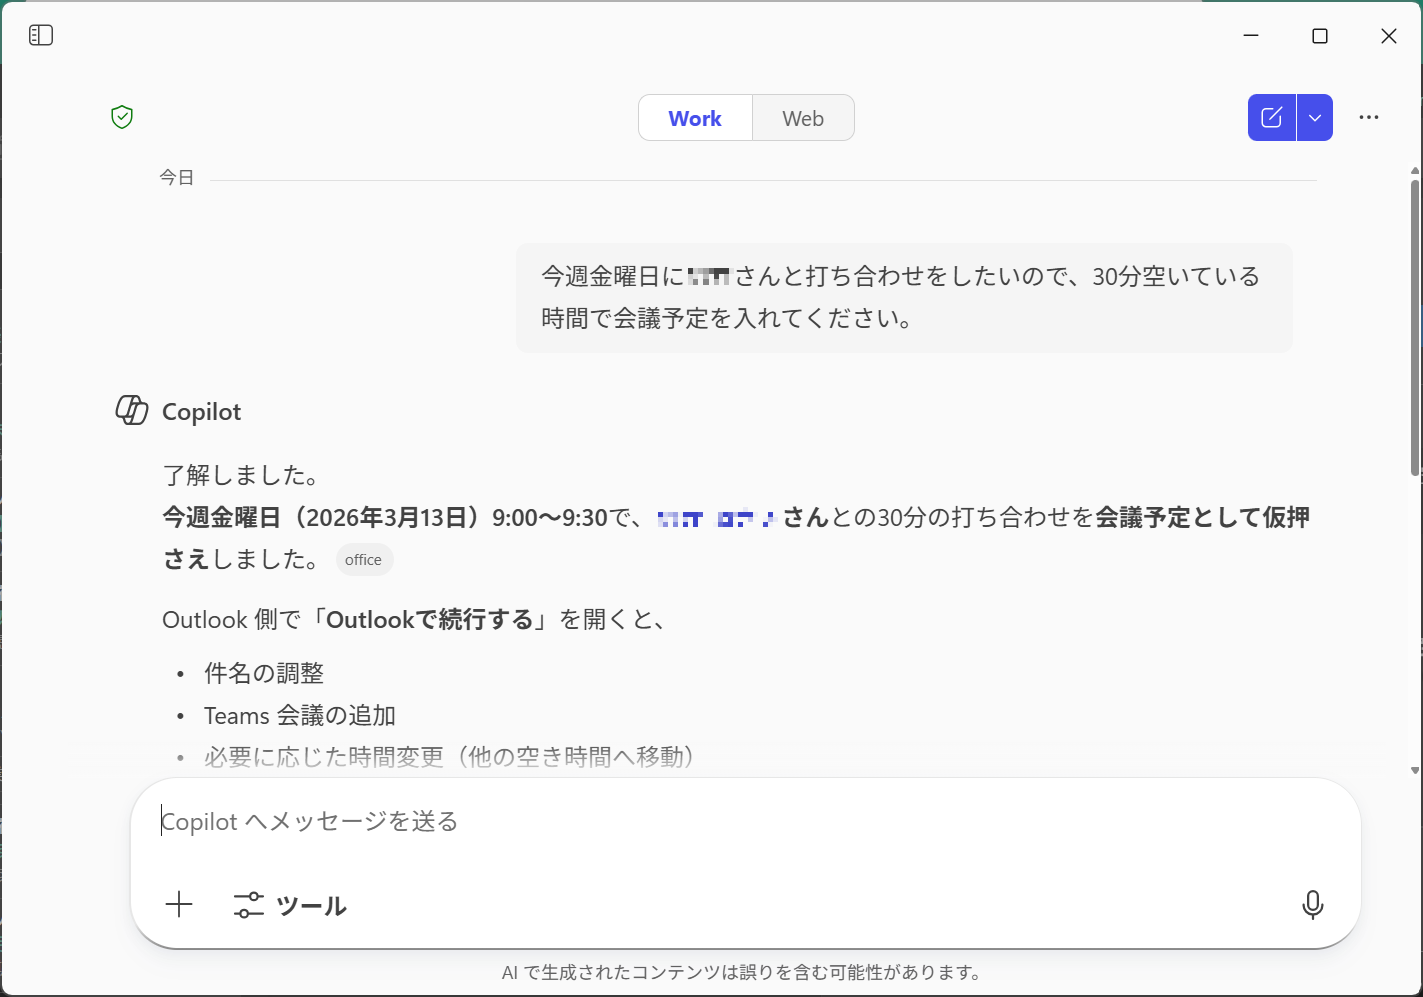Toggle the sidebar panel icon
This screenshot has width=1423, height=997.
[41, 36]
